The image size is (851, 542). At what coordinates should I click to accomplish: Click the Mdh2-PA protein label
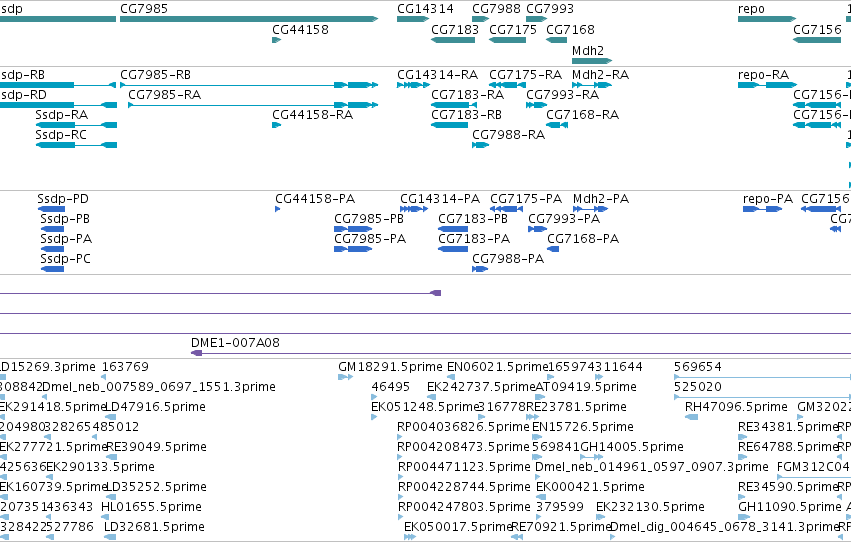click(601, 199)
